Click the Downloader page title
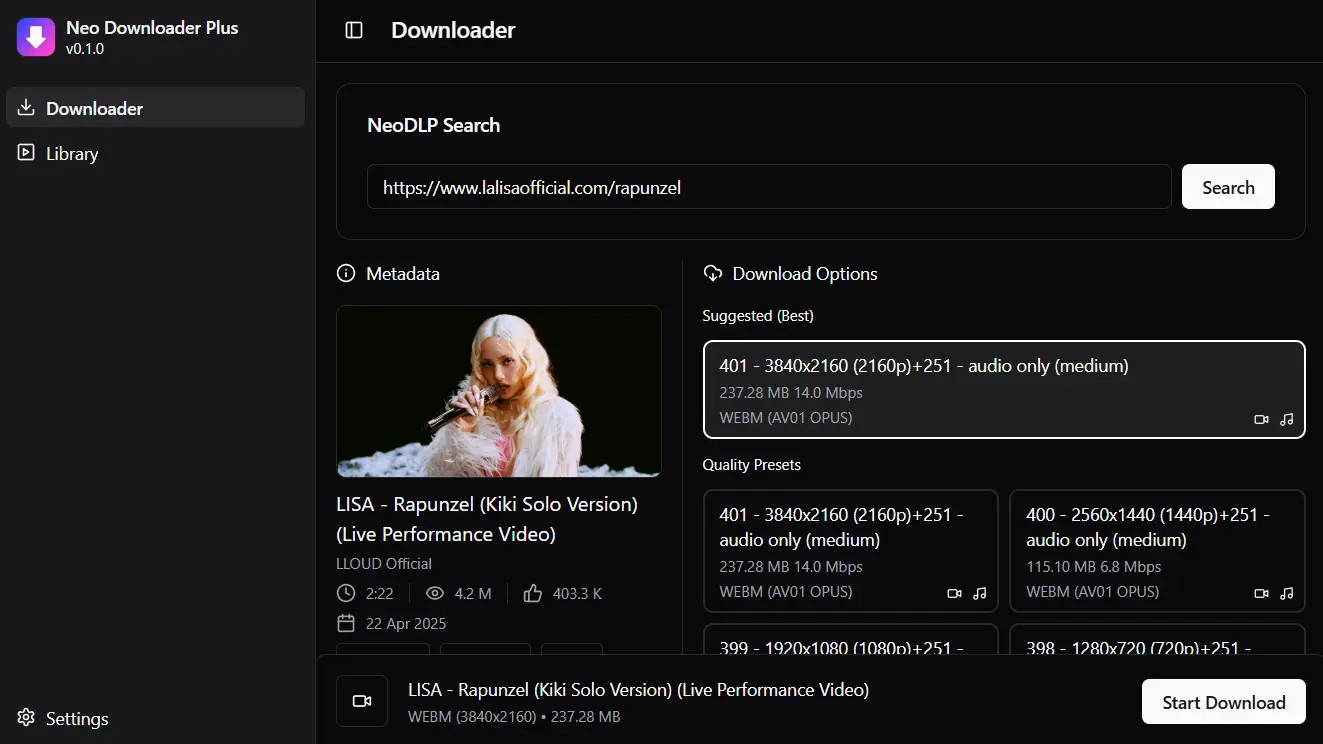This screenshot has width=1323, height=744. [453, 30]
